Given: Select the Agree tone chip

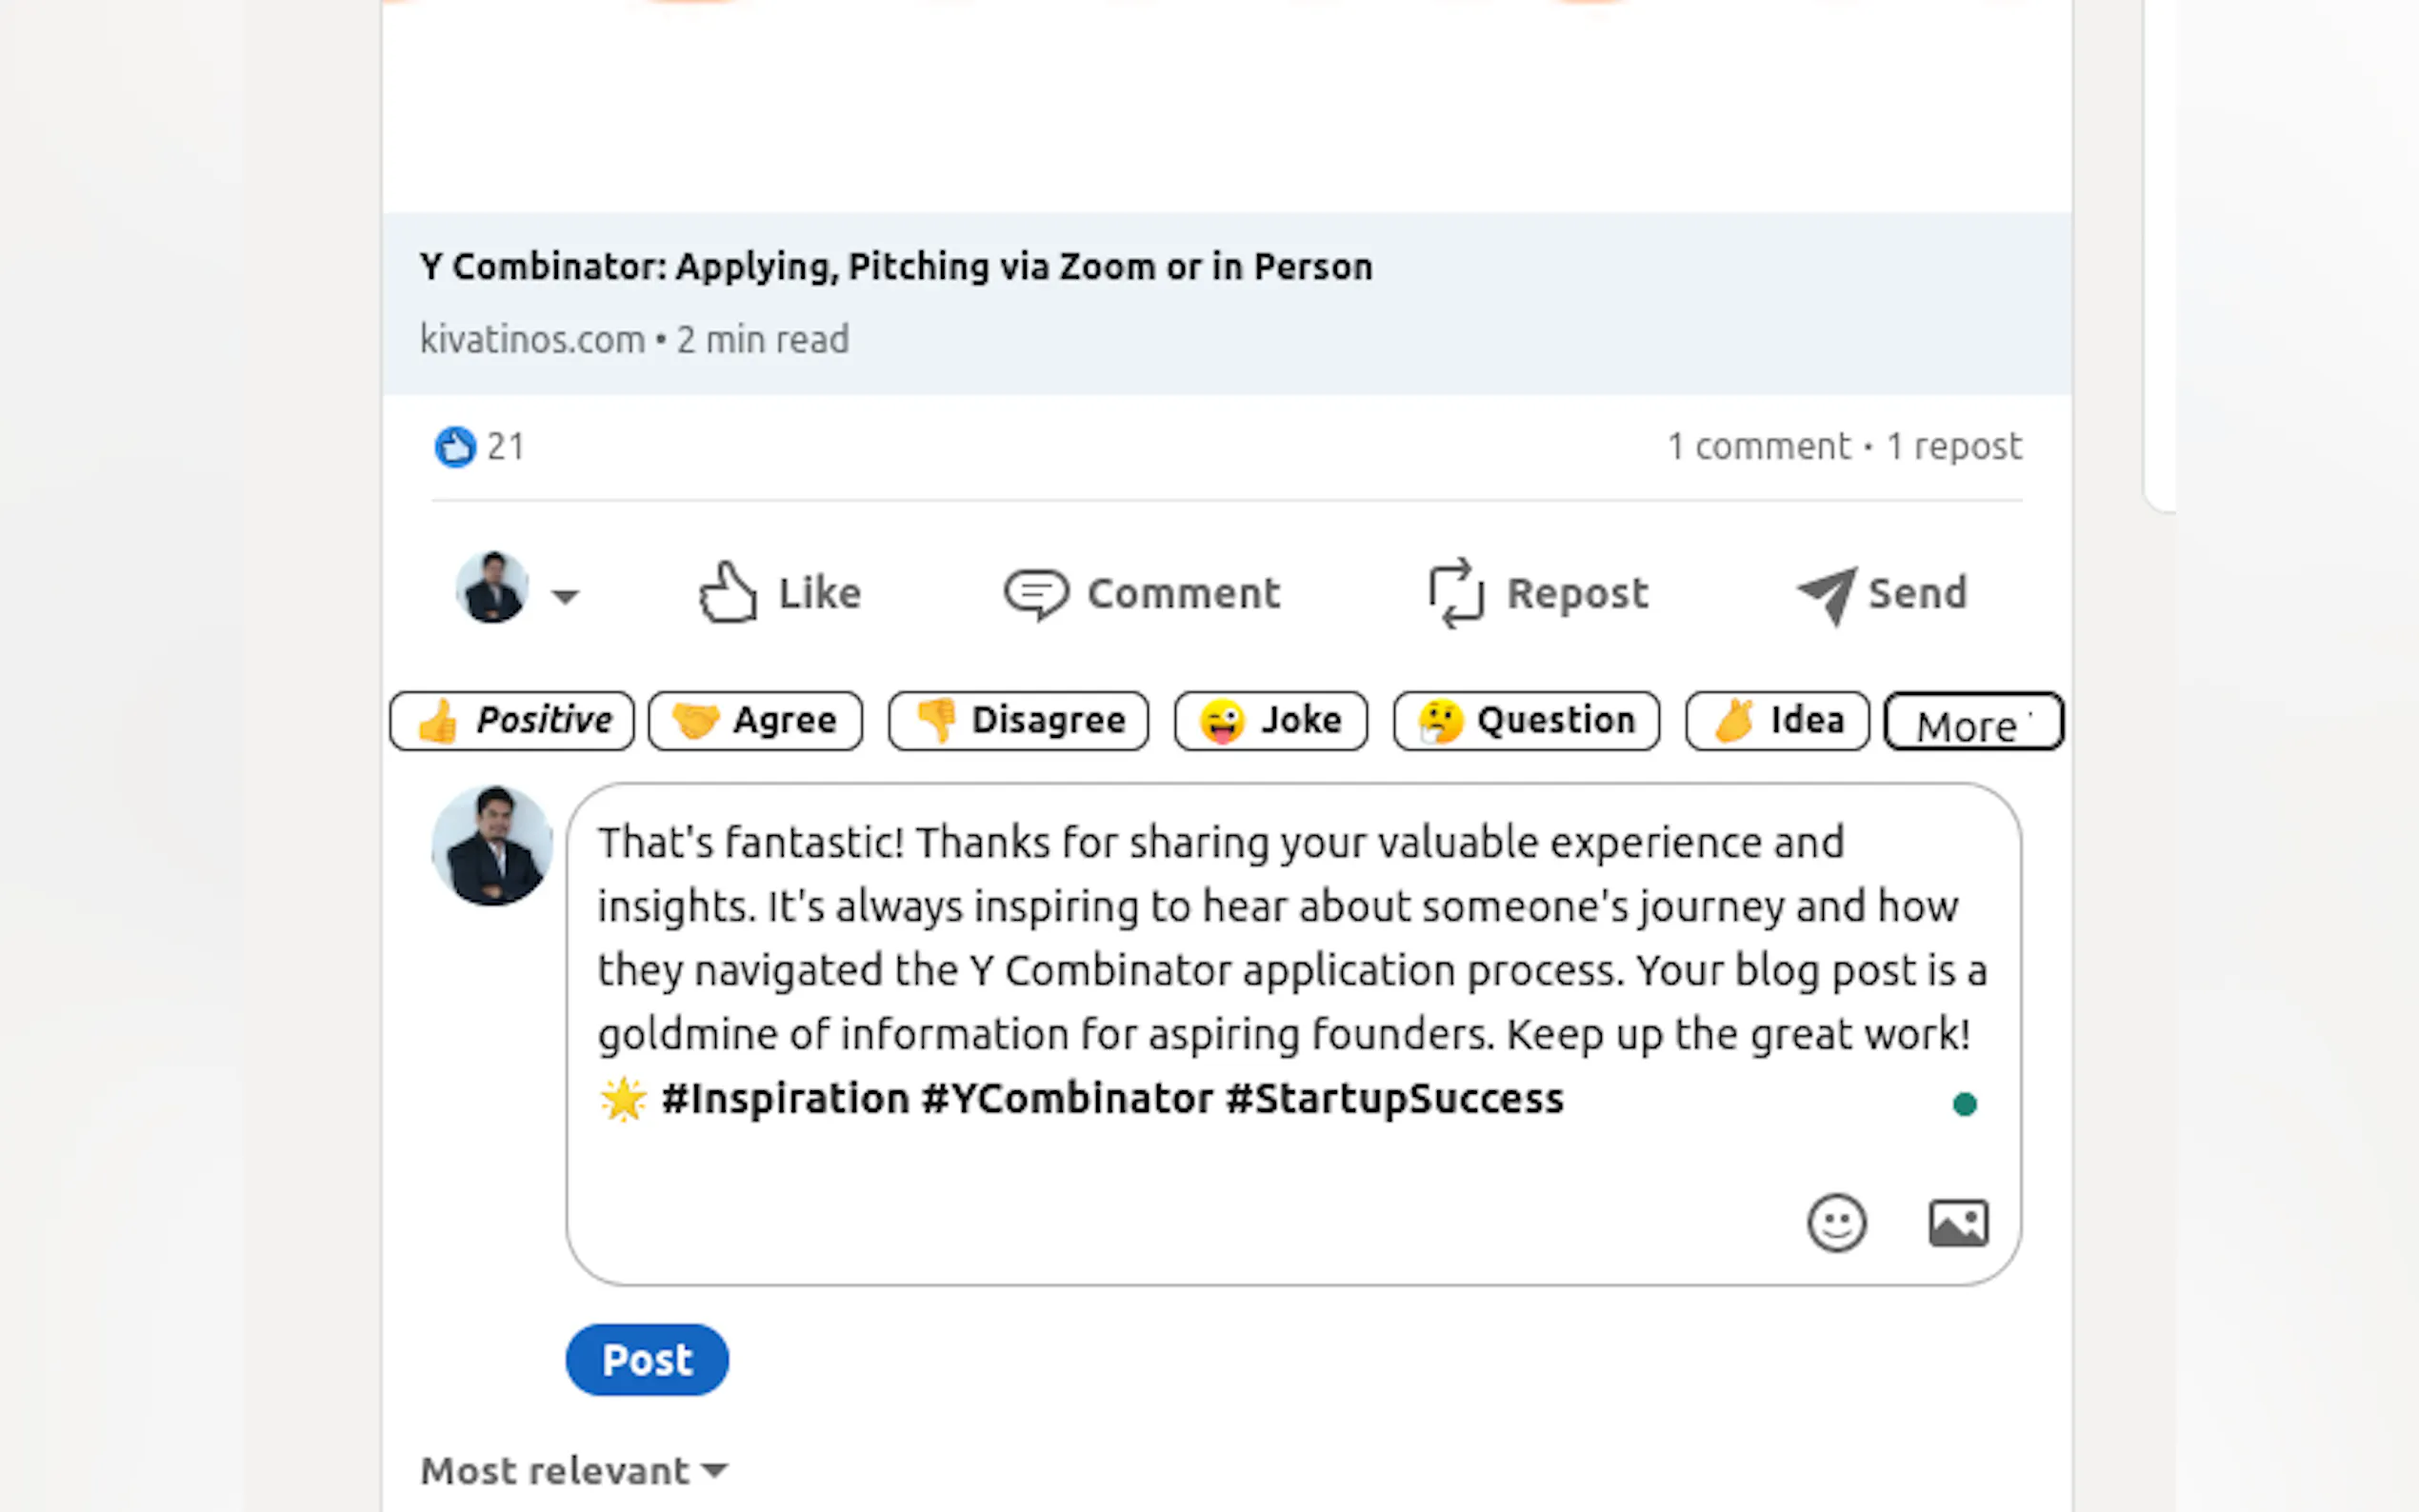Looking at the screenshot, I should [755, 721].
